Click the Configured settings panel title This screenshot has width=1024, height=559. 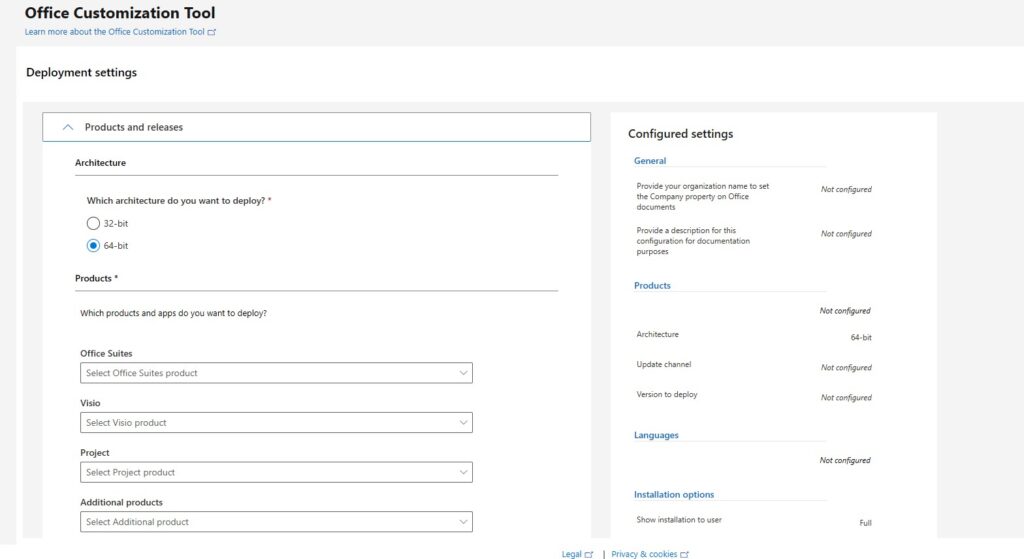(680, 134)
